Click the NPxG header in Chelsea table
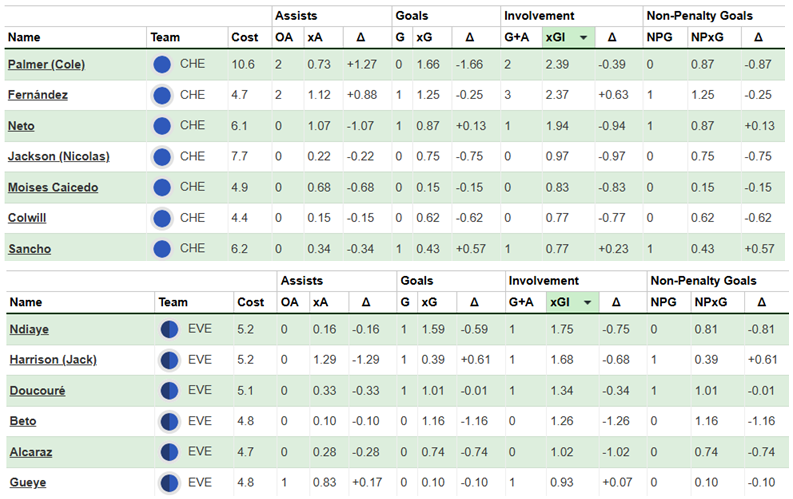The height and width of the screenshot is (499, 793). tap(706, 37)
